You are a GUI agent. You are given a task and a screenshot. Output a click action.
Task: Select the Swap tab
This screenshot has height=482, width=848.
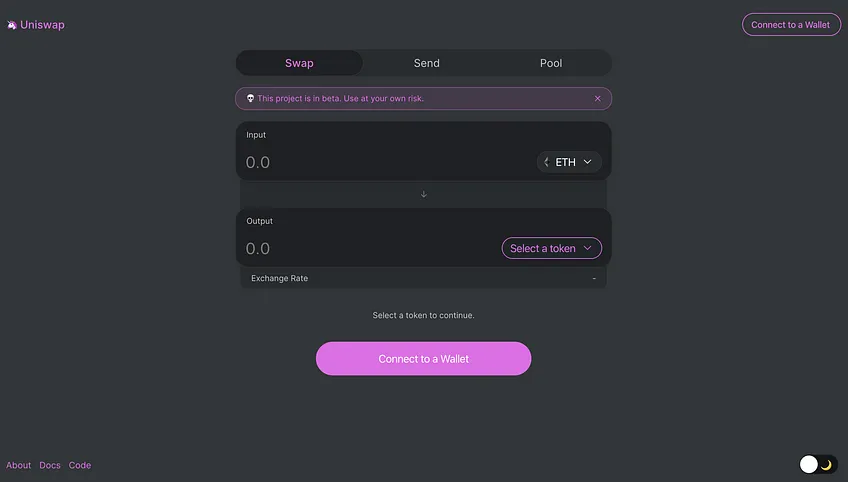(299, 63)
